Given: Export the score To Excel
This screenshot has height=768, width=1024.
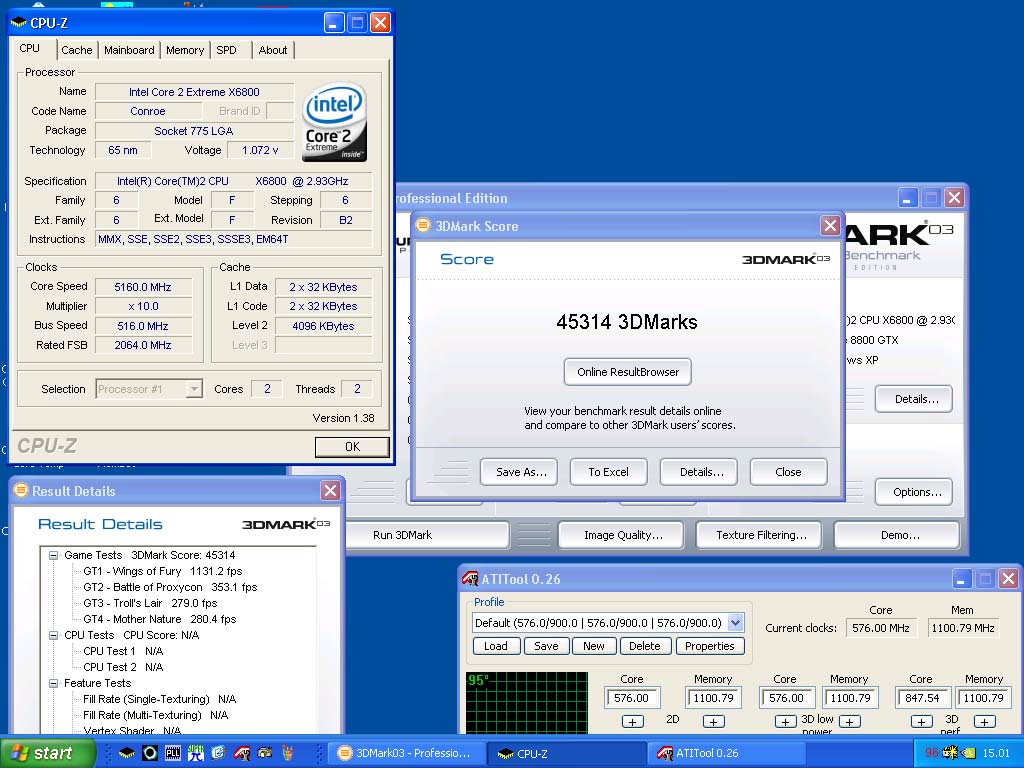Looking at the screenshot, I should pos(609,472).
